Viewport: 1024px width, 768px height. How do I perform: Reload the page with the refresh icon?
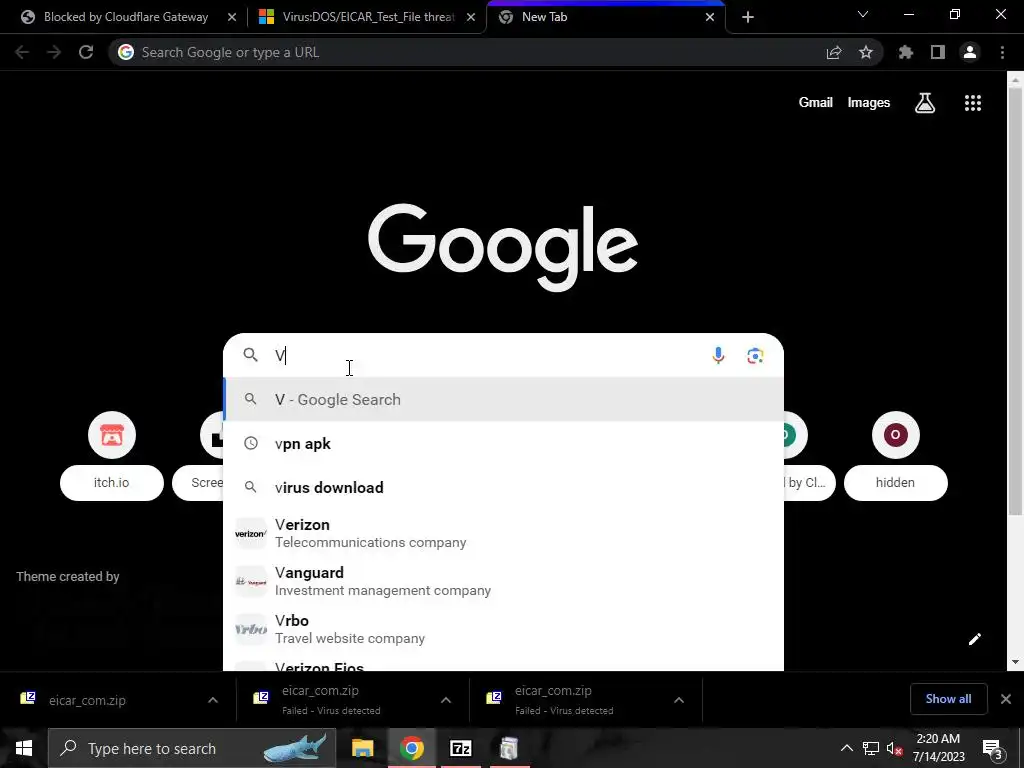[86, 52]
